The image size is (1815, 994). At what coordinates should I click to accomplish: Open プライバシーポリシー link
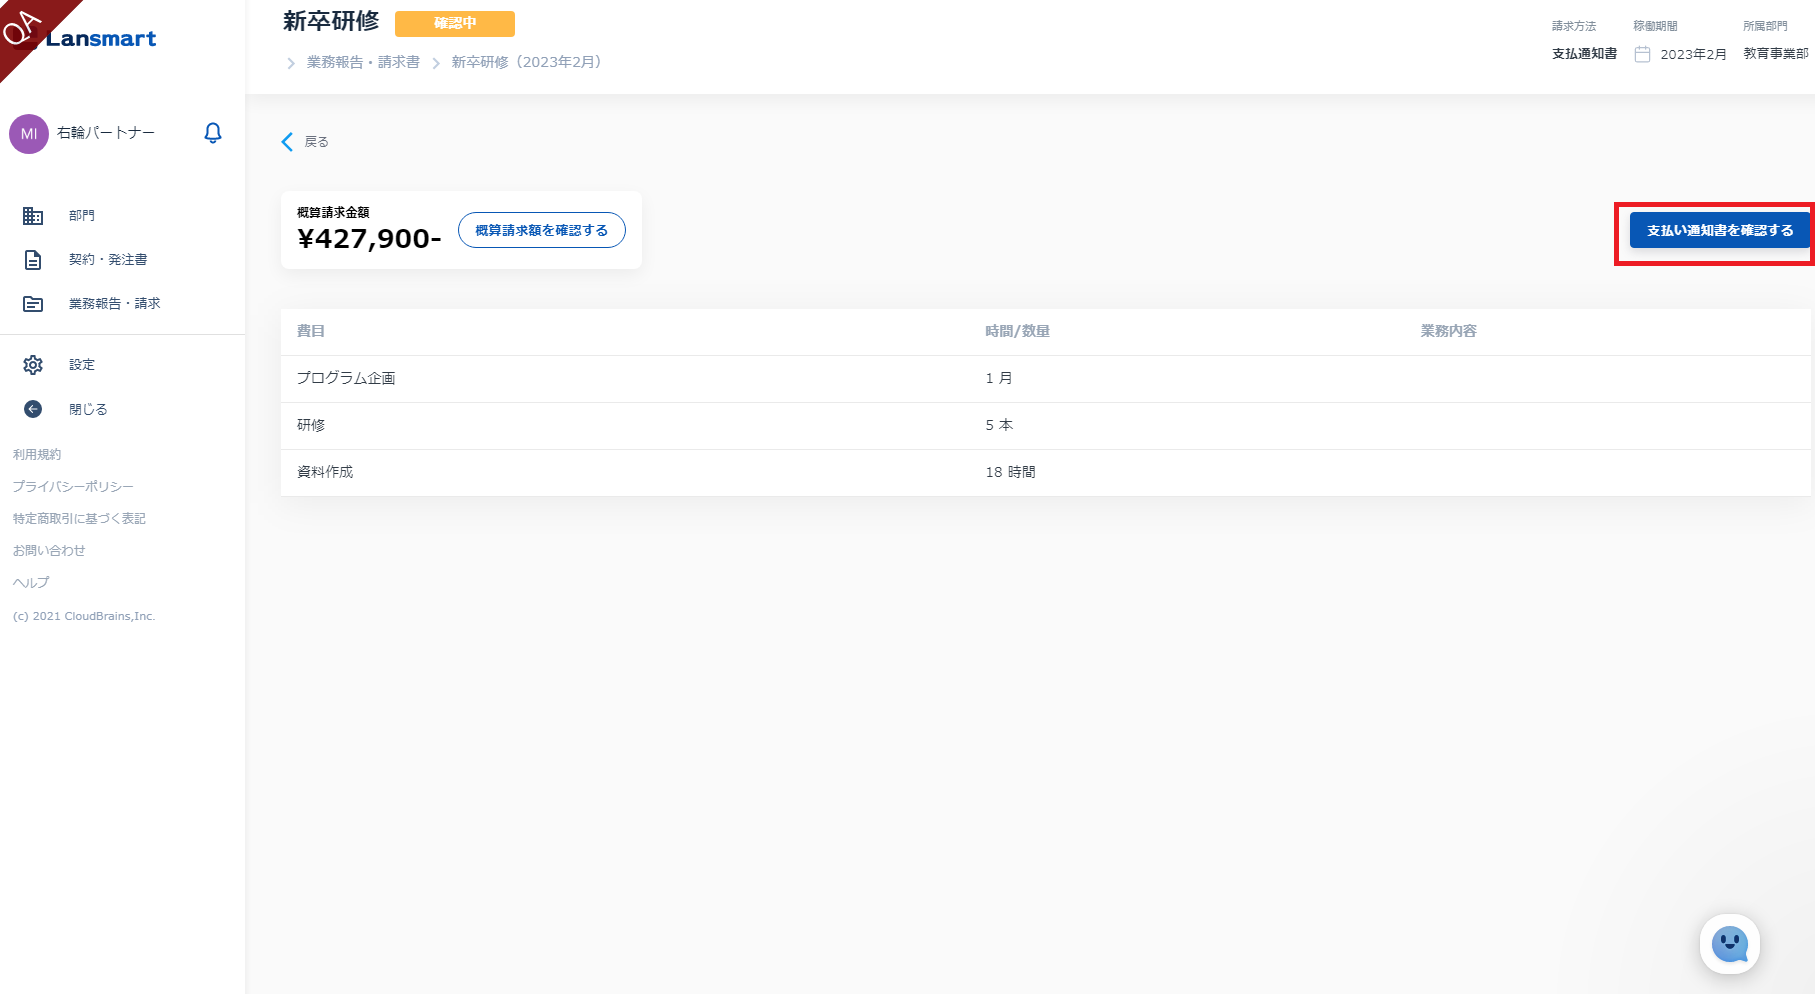[73, 486]
